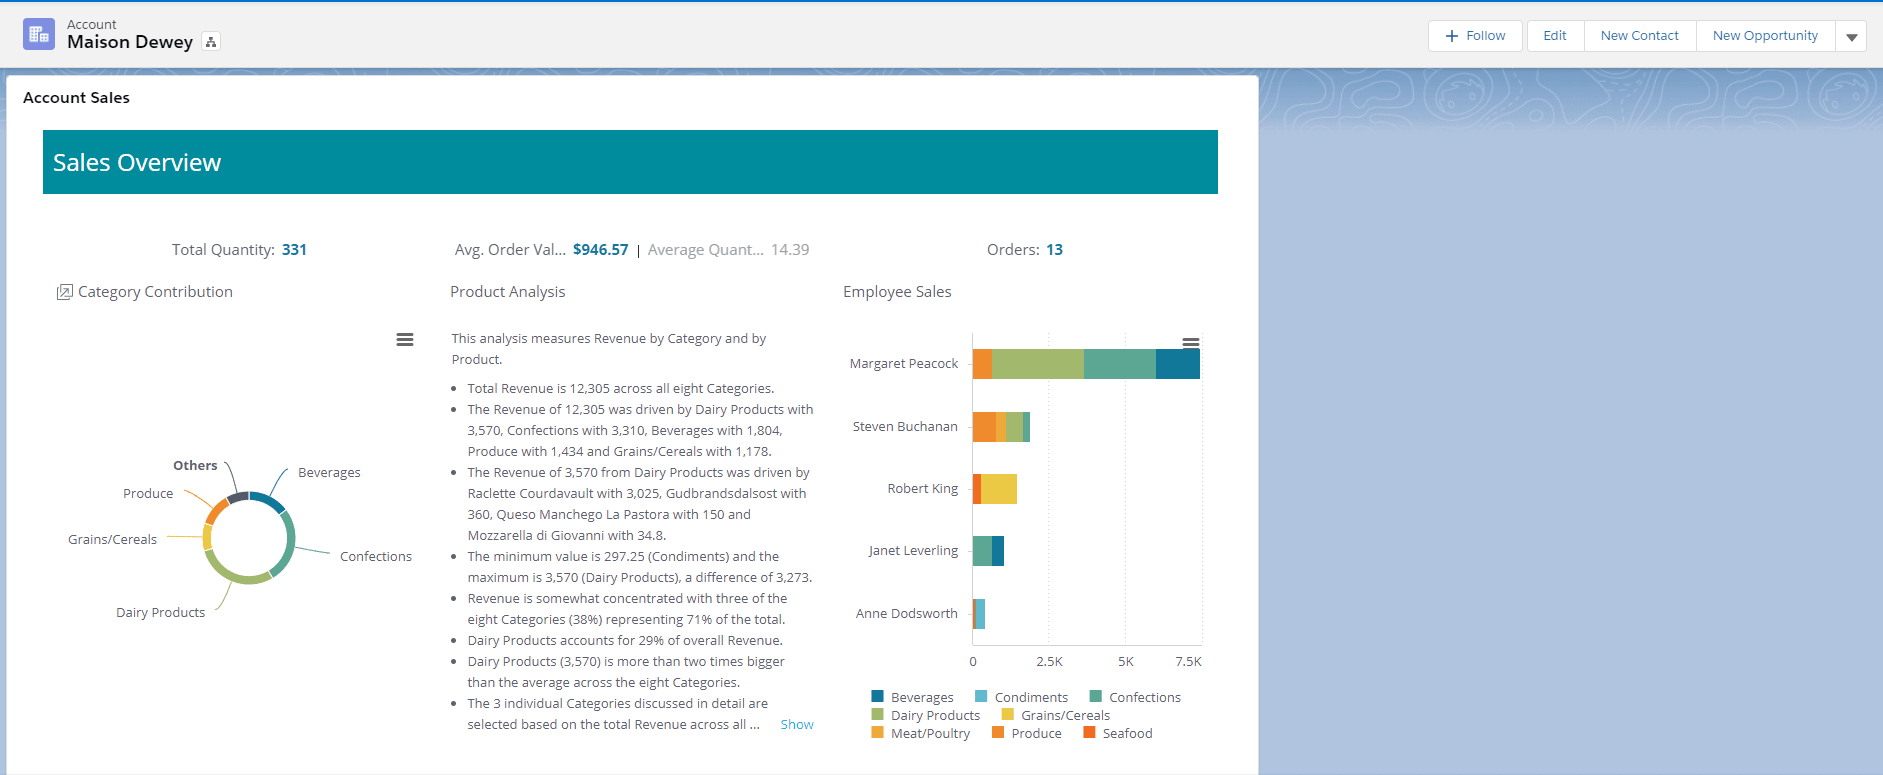The height and width of the screenshot is (775, 1883).
Task: Select Margaret Peacock's Confections bar segment
Action: tap(1120, 364)
